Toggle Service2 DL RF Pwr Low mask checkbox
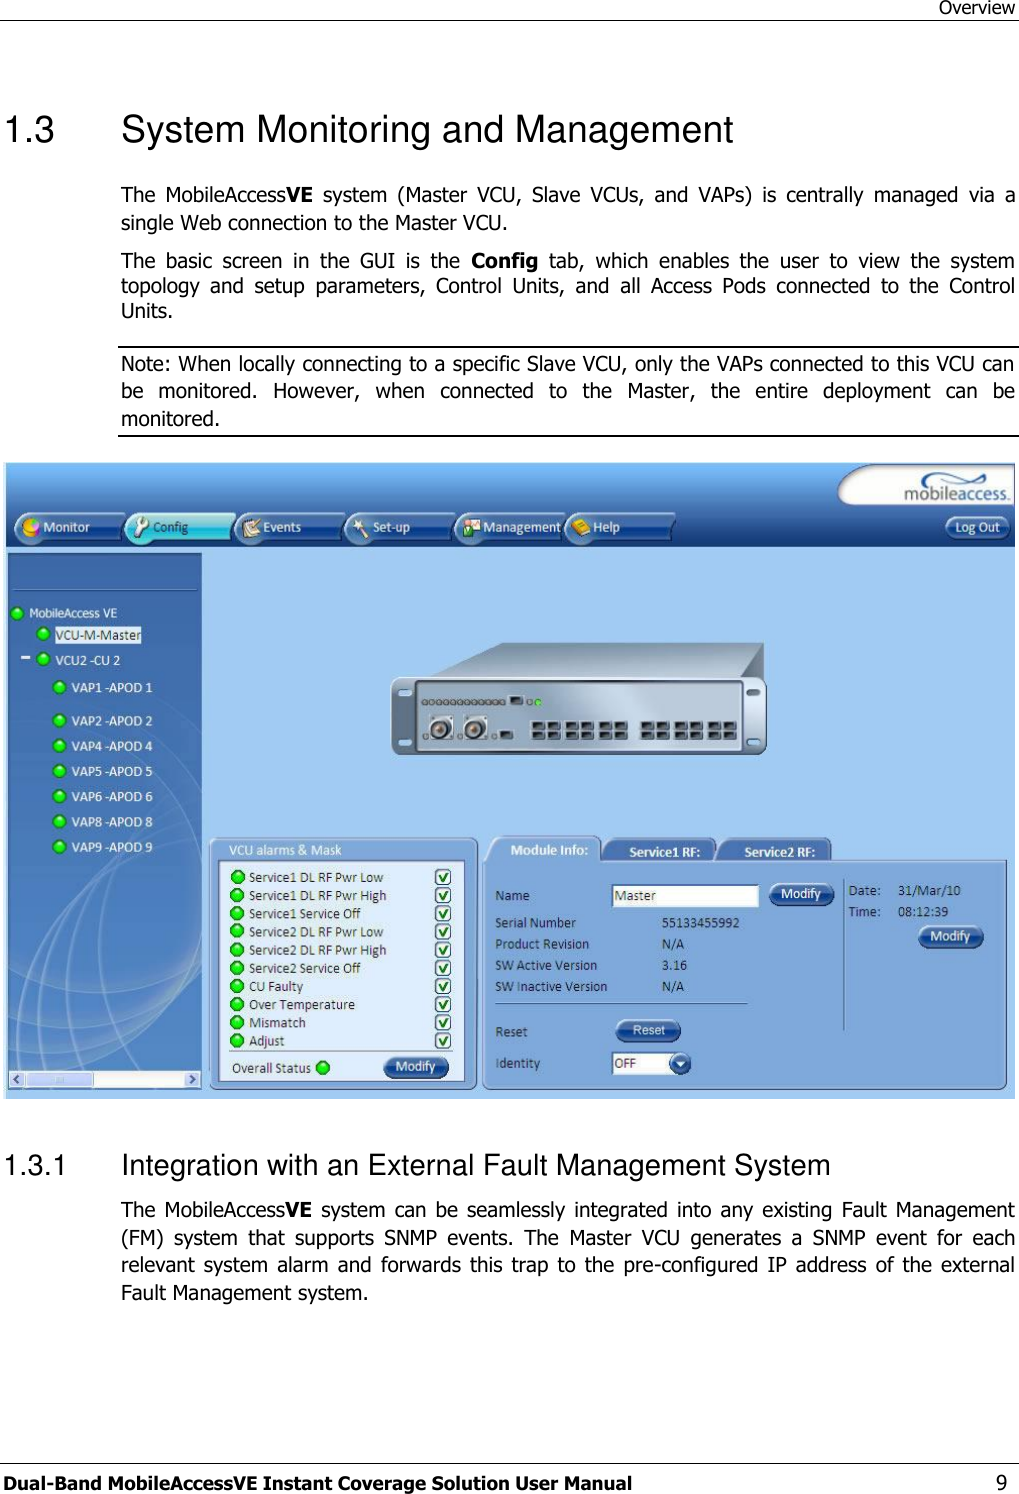This screenshot has height=1494, width=1019. (x=443, y=932)
